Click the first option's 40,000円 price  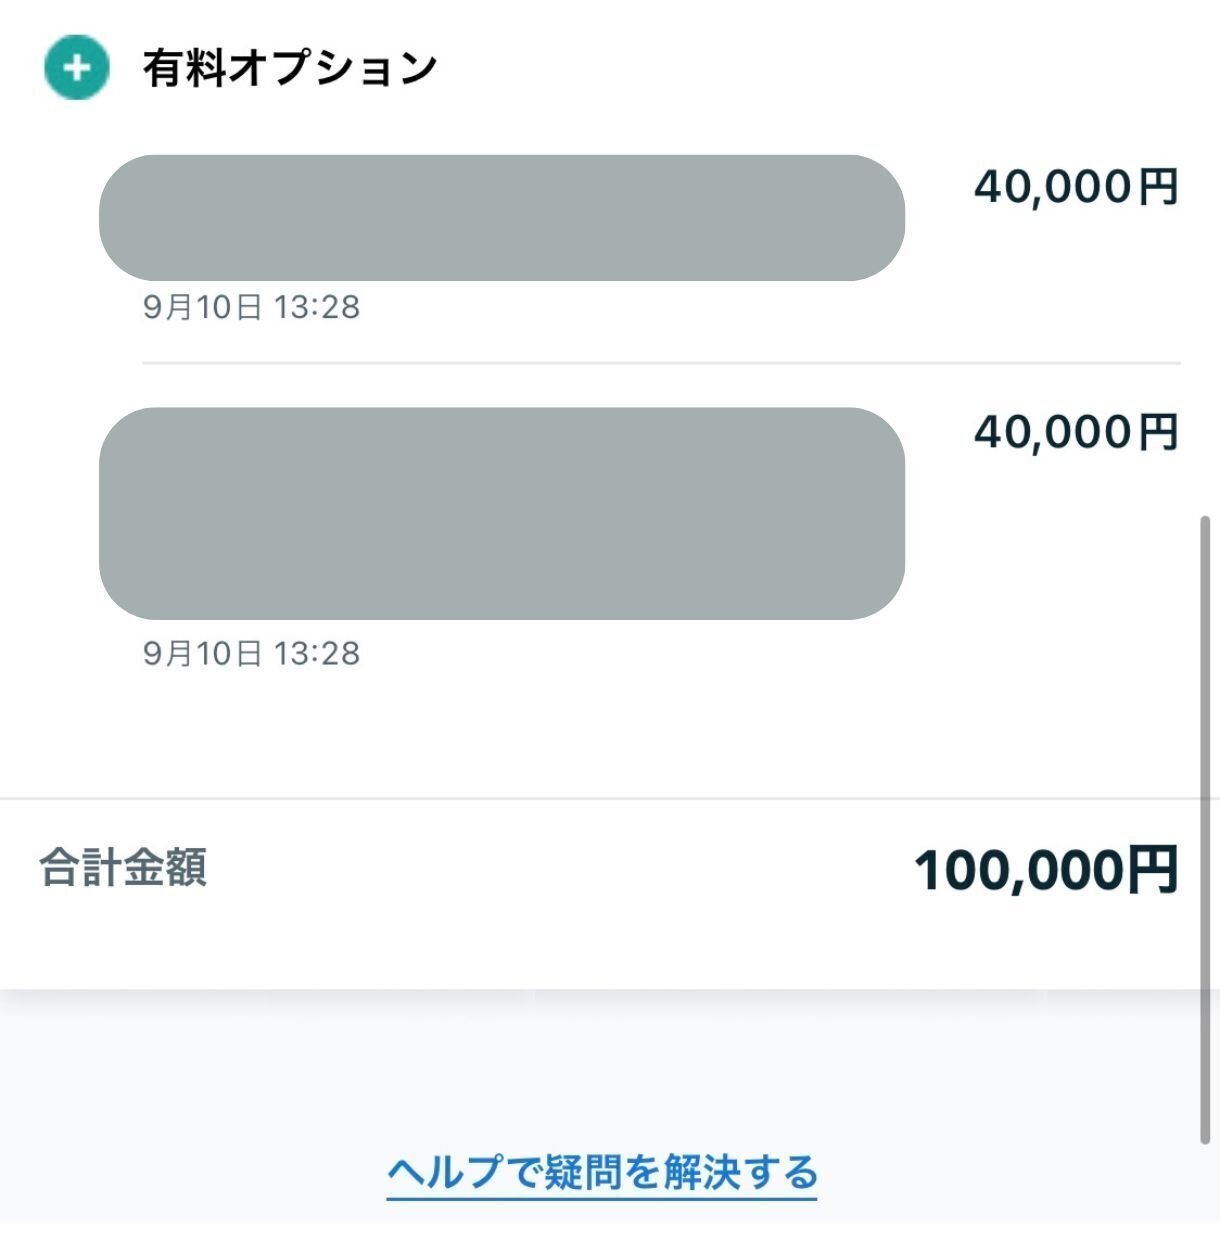[x=1076, y=187]
